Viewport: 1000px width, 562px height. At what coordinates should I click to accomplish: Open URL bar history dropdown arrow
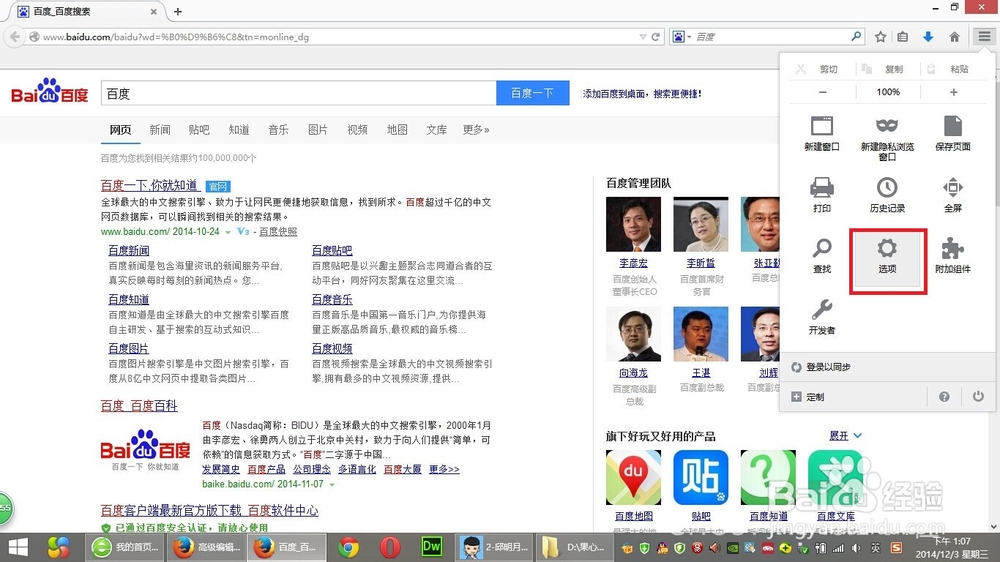click(x=642, y=37)
